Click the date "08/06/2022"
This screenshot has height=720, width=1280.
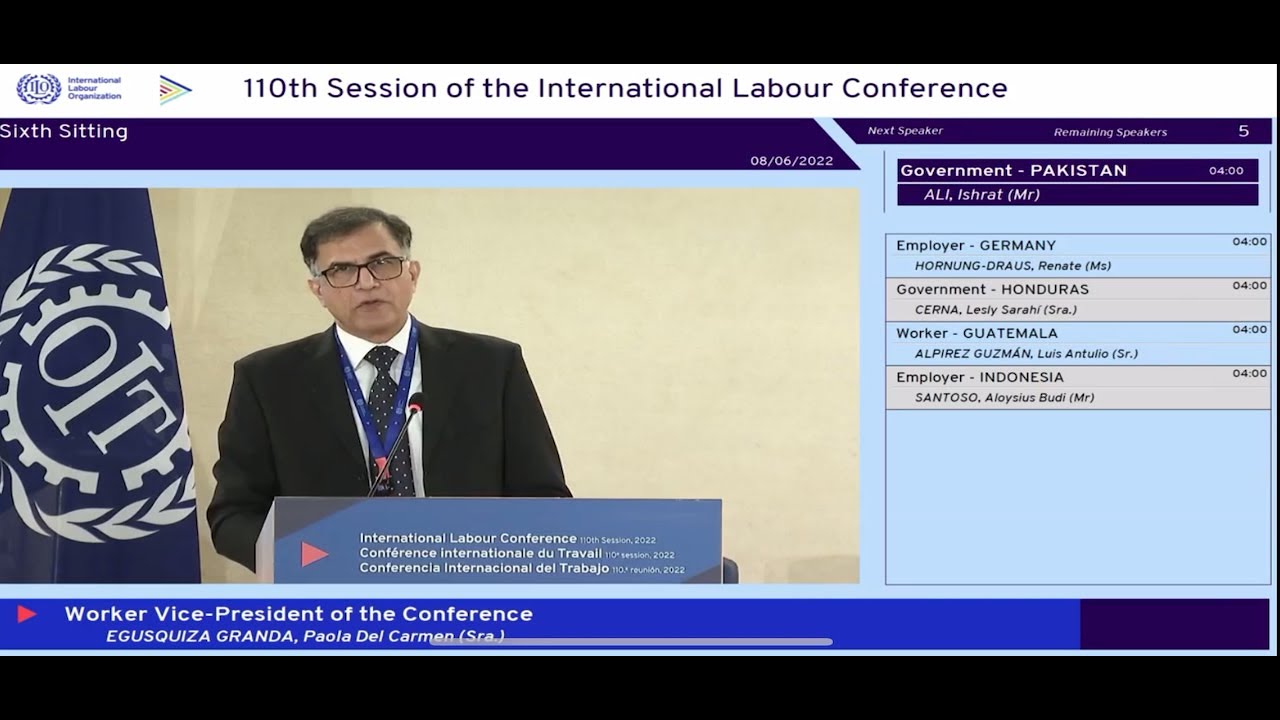(791, 161)
